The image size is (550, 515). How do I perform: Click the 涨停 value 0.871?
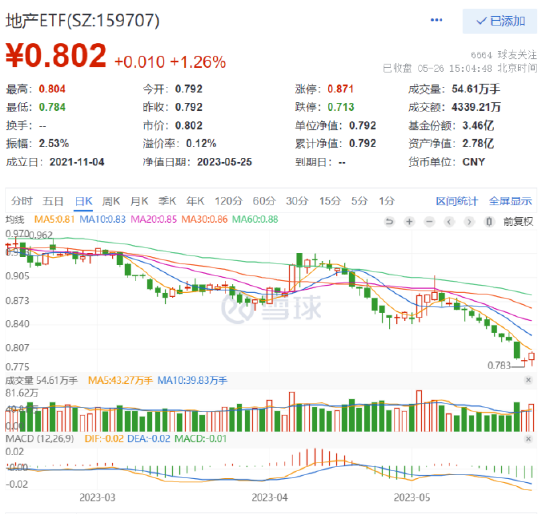[x=340, y=89]
